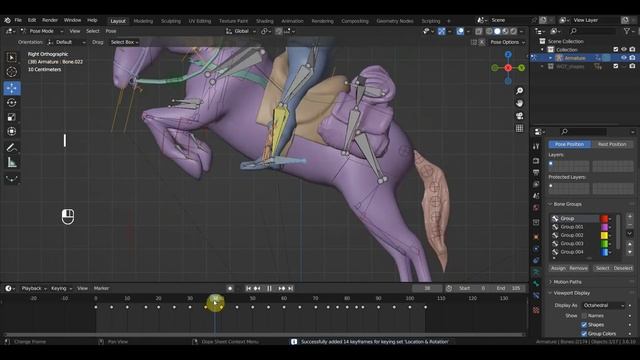This screenshot has height=360, width=640.
Task: Enable the Names show checkbox
Action: coord(584,316)
